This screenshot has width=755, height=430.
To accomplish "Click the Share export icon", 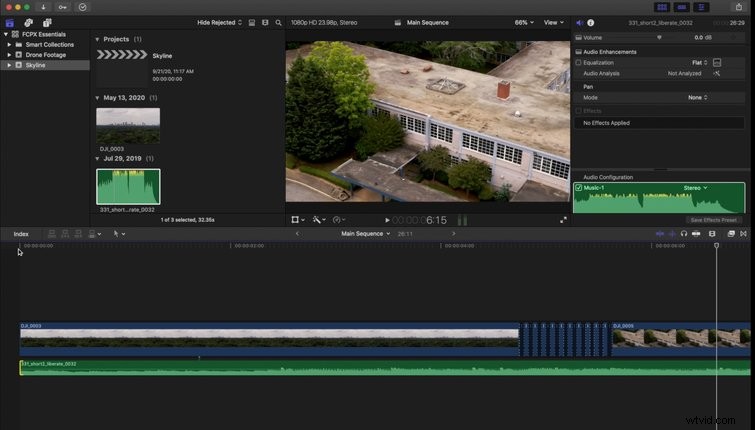I will [739, 7].
